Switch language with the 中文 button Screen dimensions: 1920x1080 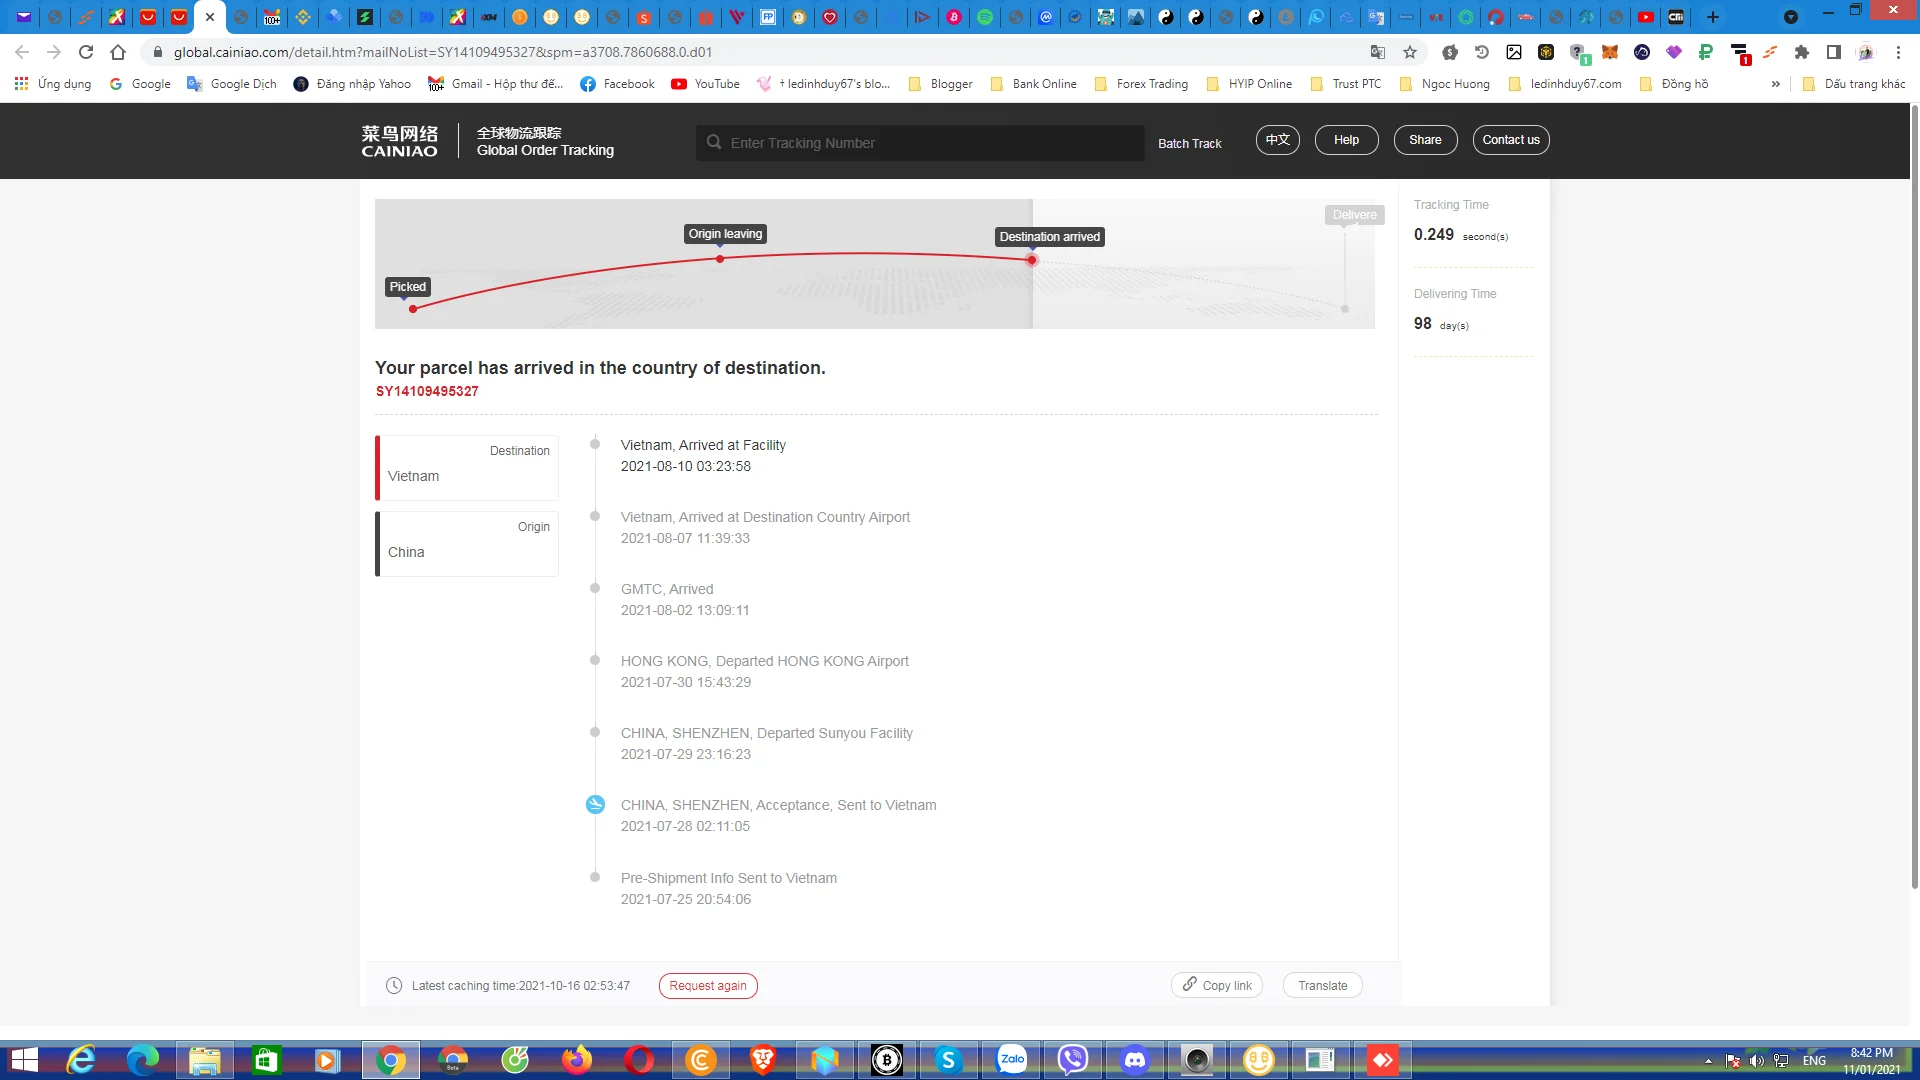[1277, 140]
